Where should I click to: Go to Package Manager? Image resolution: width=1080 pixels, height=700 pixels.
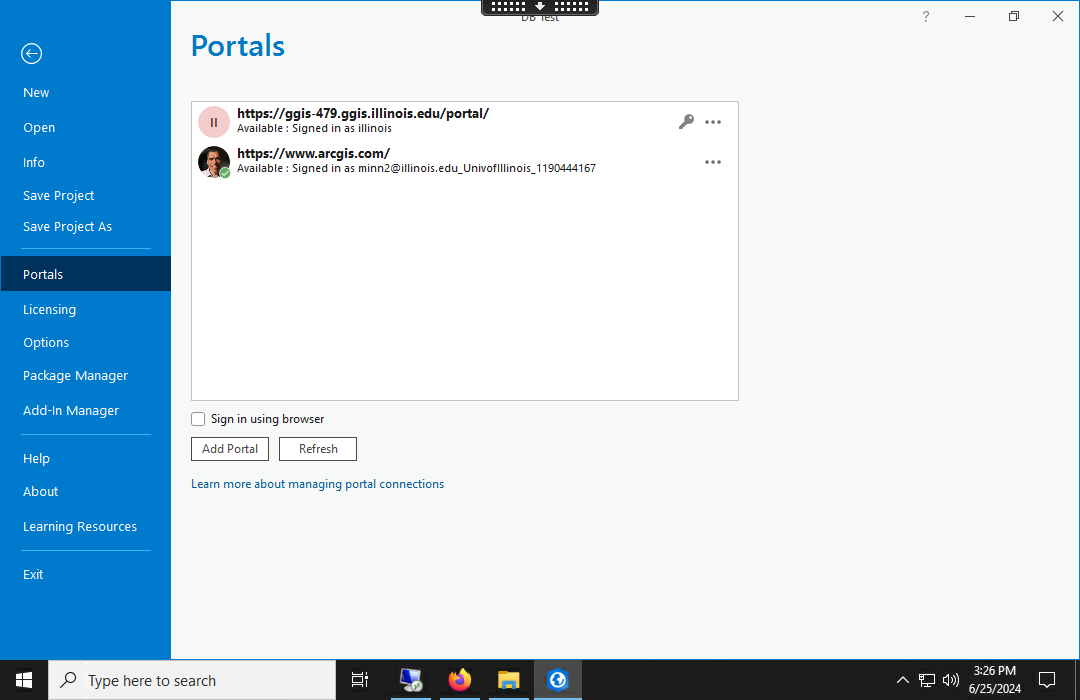(x=76, y=376)
